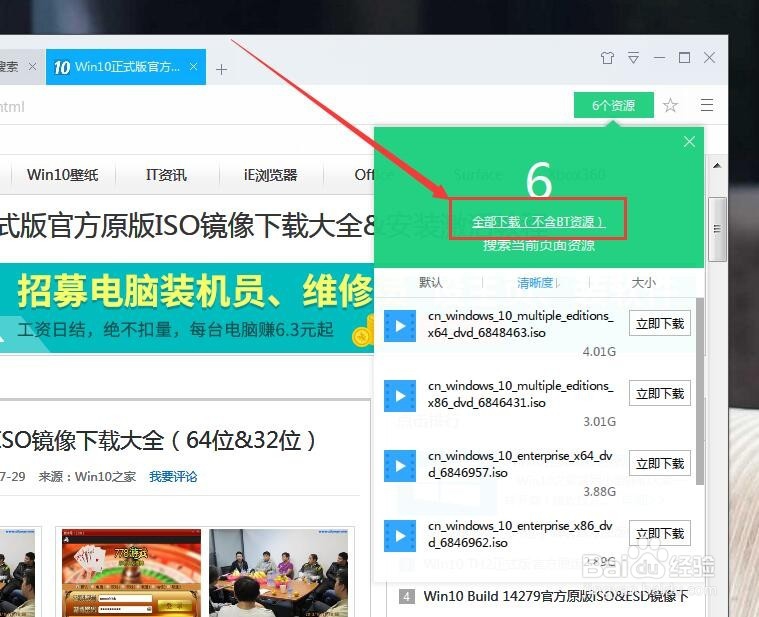The height and width of the screenshot is (617, 759).
Task: Play icon for multiple_editions x86 iso
Action: tap(400, 396)
